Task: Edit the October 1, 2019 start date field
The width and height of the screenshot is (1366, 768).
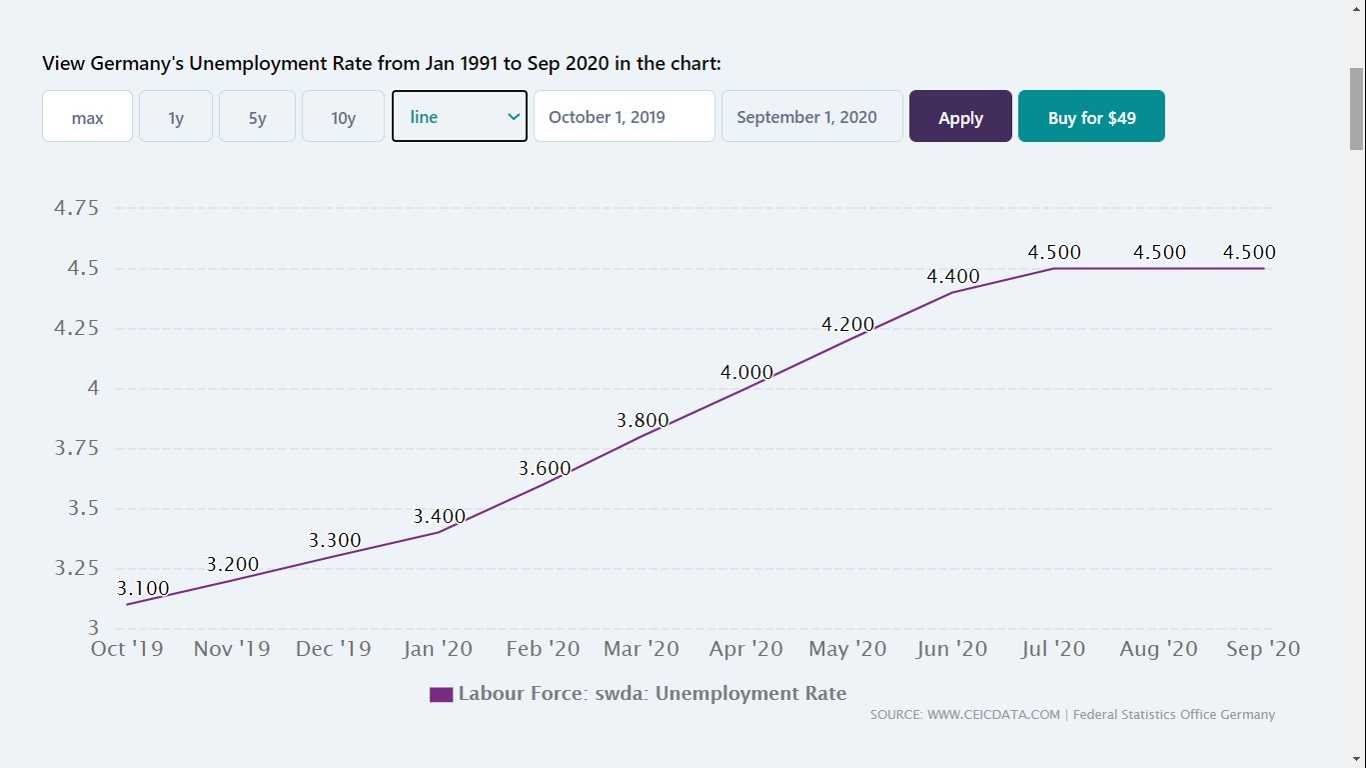Action: coord(624,116)
